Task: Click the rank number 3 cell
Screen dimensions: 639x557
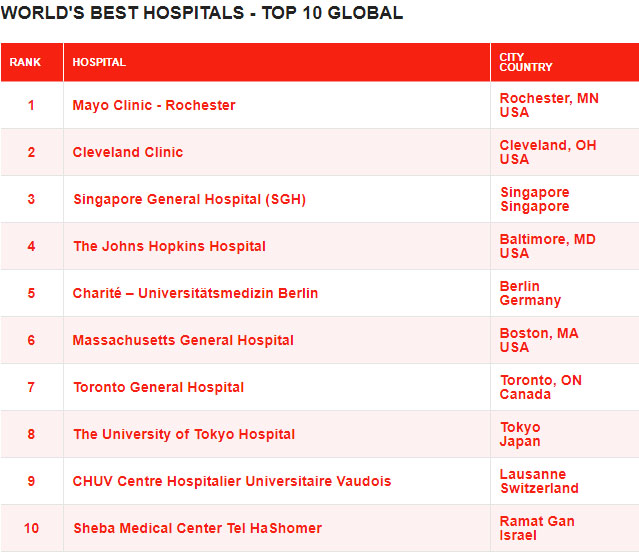Action: click(x=31, y=200)
